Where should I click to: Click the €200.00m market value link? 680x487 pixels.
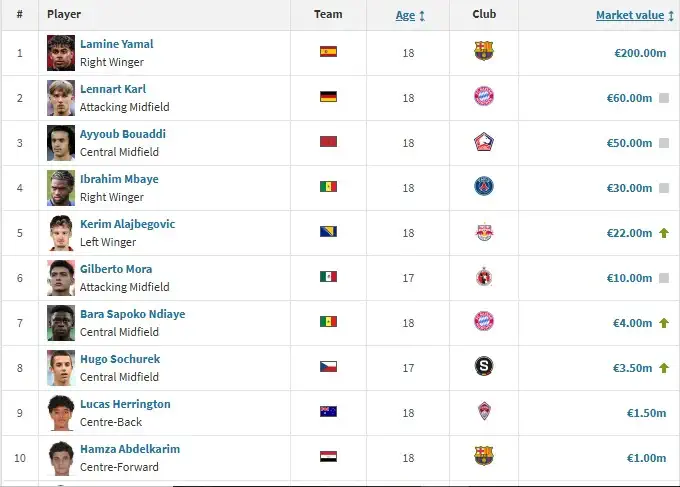coord(640,53)
